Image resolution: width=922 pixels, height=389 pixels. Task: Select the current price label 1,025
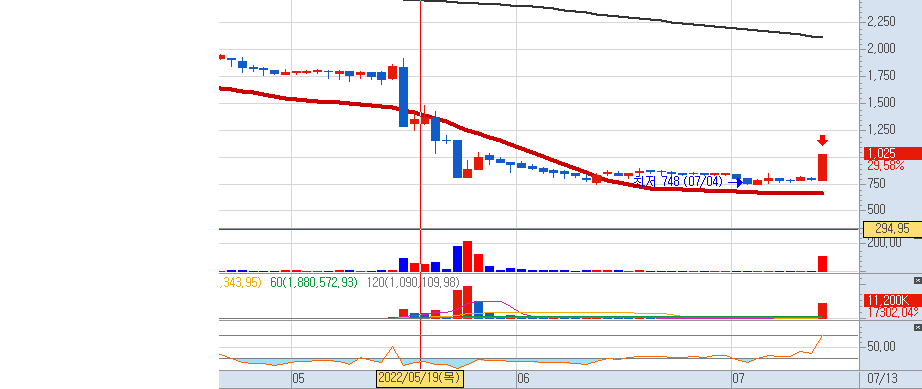pos(892,153)
